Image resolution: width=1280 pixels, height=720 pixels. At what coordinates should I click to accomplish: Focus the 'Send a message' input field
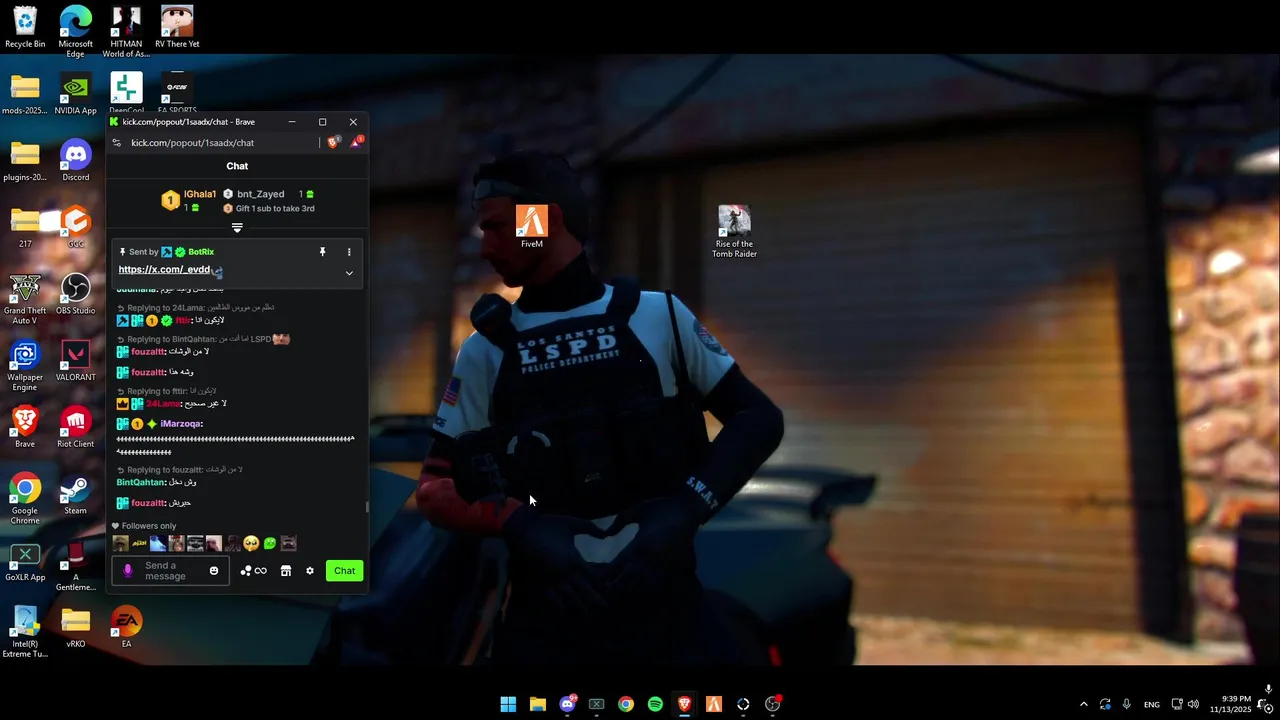click(x=170, y=571)
